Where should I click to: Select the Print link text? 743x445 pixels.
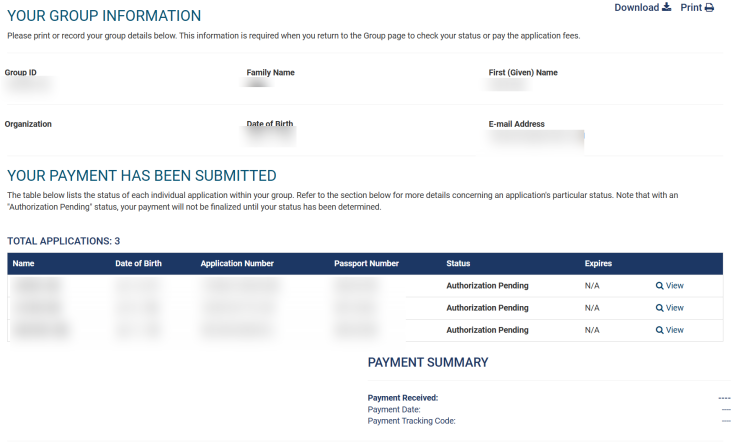coord(691,8)
